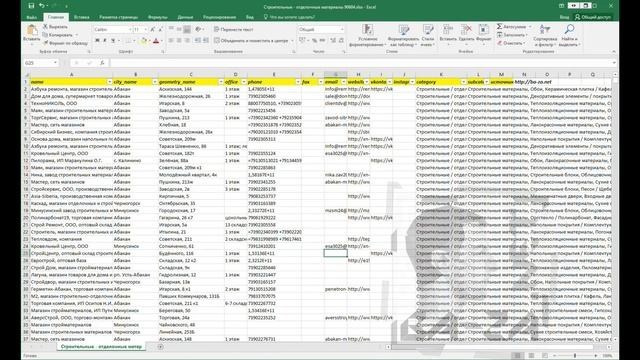Toggle Wrap Text (Перенести текст)
Viewport: 640px width, 360px height.
pyautogui.click(x=233, y=29)
